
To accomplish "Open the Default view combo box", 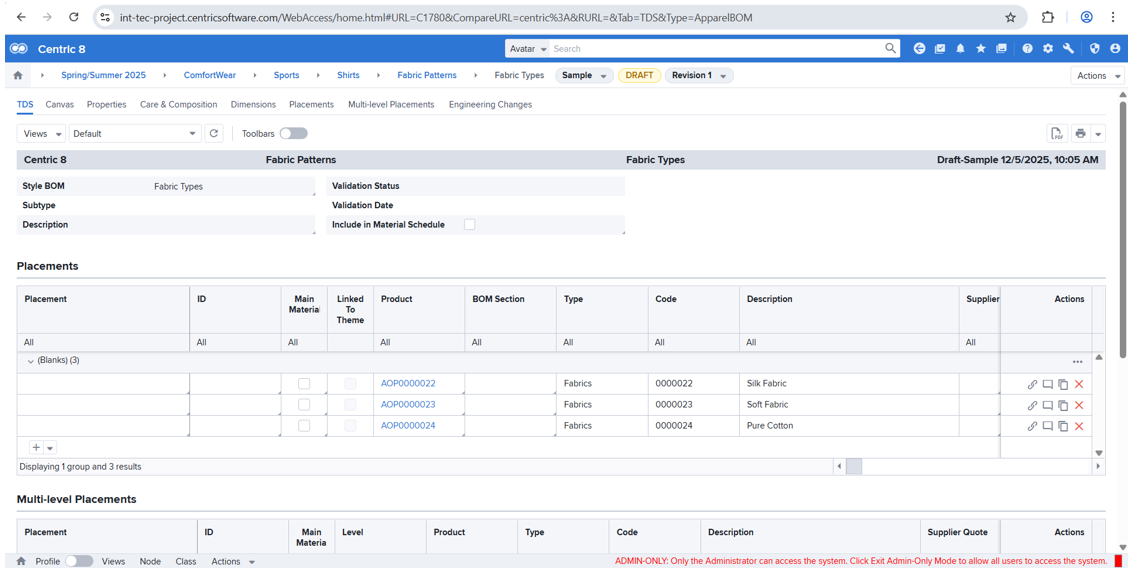I will pos(134,133).
